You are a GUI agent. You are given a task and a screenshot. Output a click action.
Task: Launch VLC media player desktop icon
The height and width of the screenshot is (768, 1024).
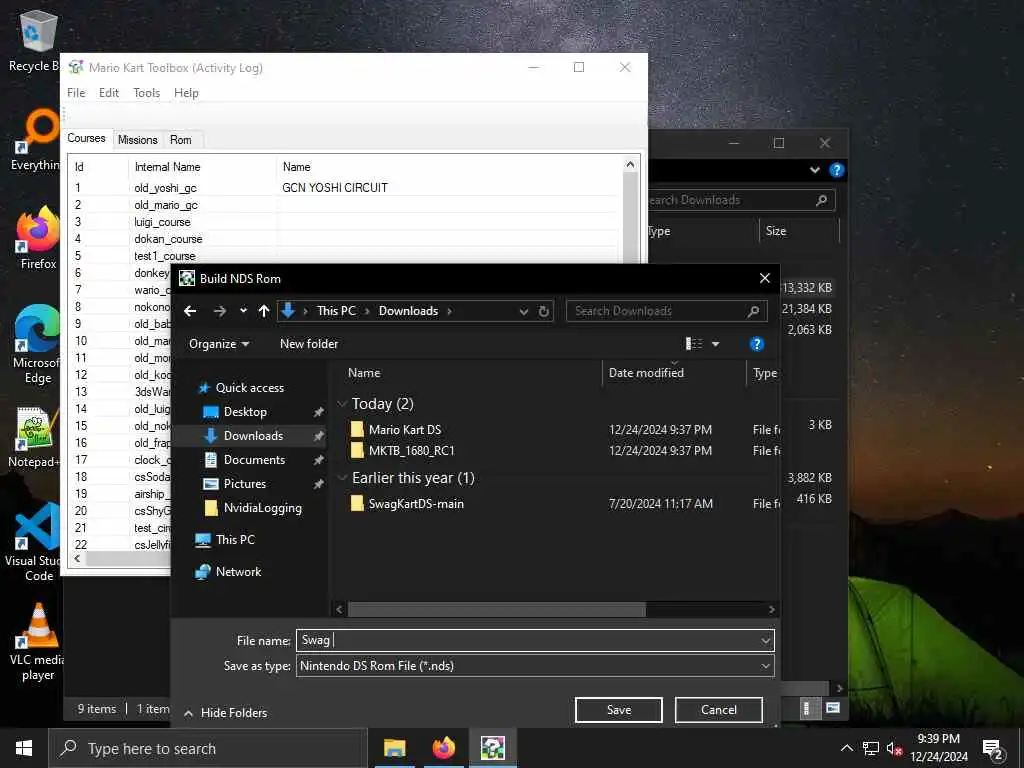pyautogui.click(x=38, y=642)
